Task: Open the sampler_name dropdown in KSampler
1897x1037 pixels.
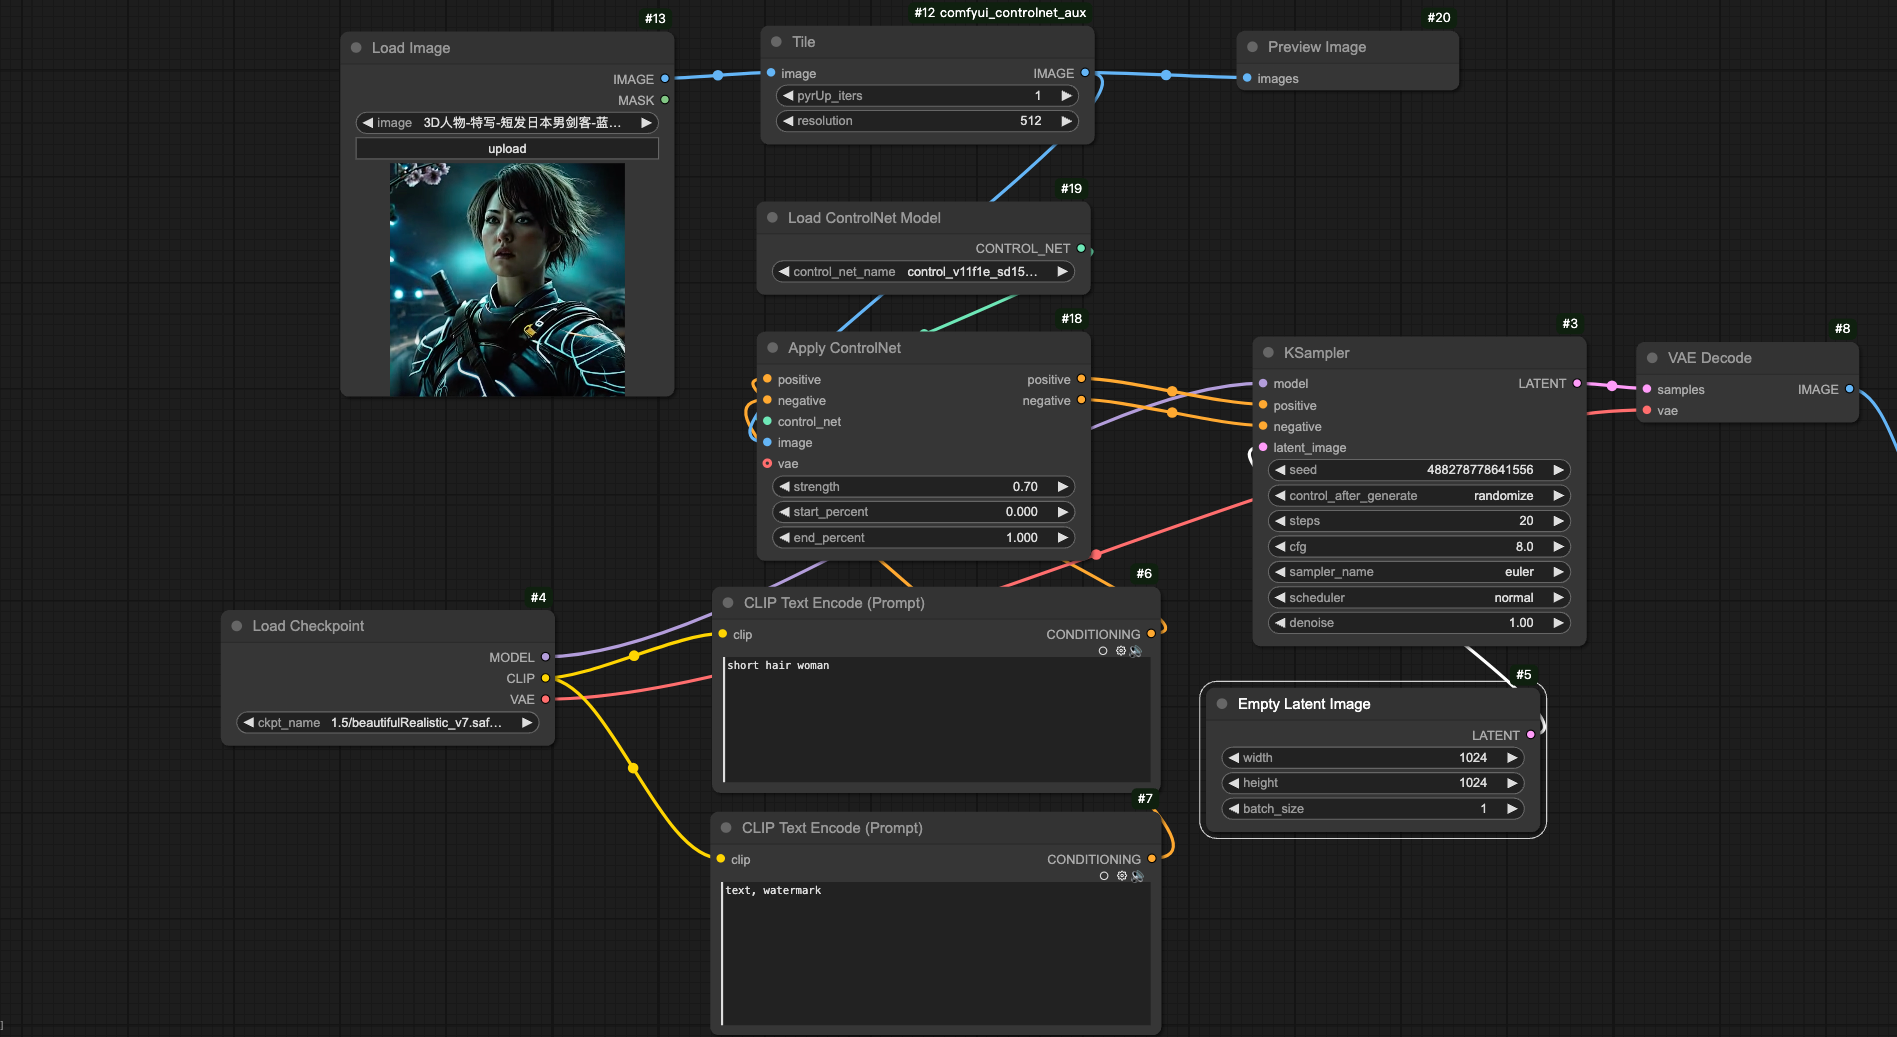Action: tap(1418, 572)
